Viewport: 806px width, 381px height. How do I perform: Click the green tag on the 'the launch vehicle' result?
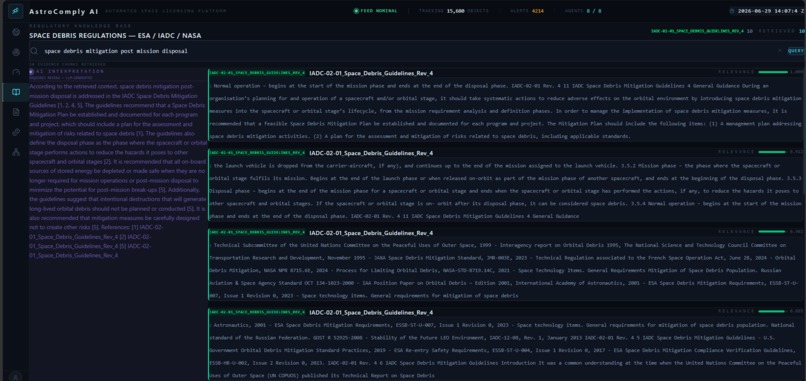258,153
